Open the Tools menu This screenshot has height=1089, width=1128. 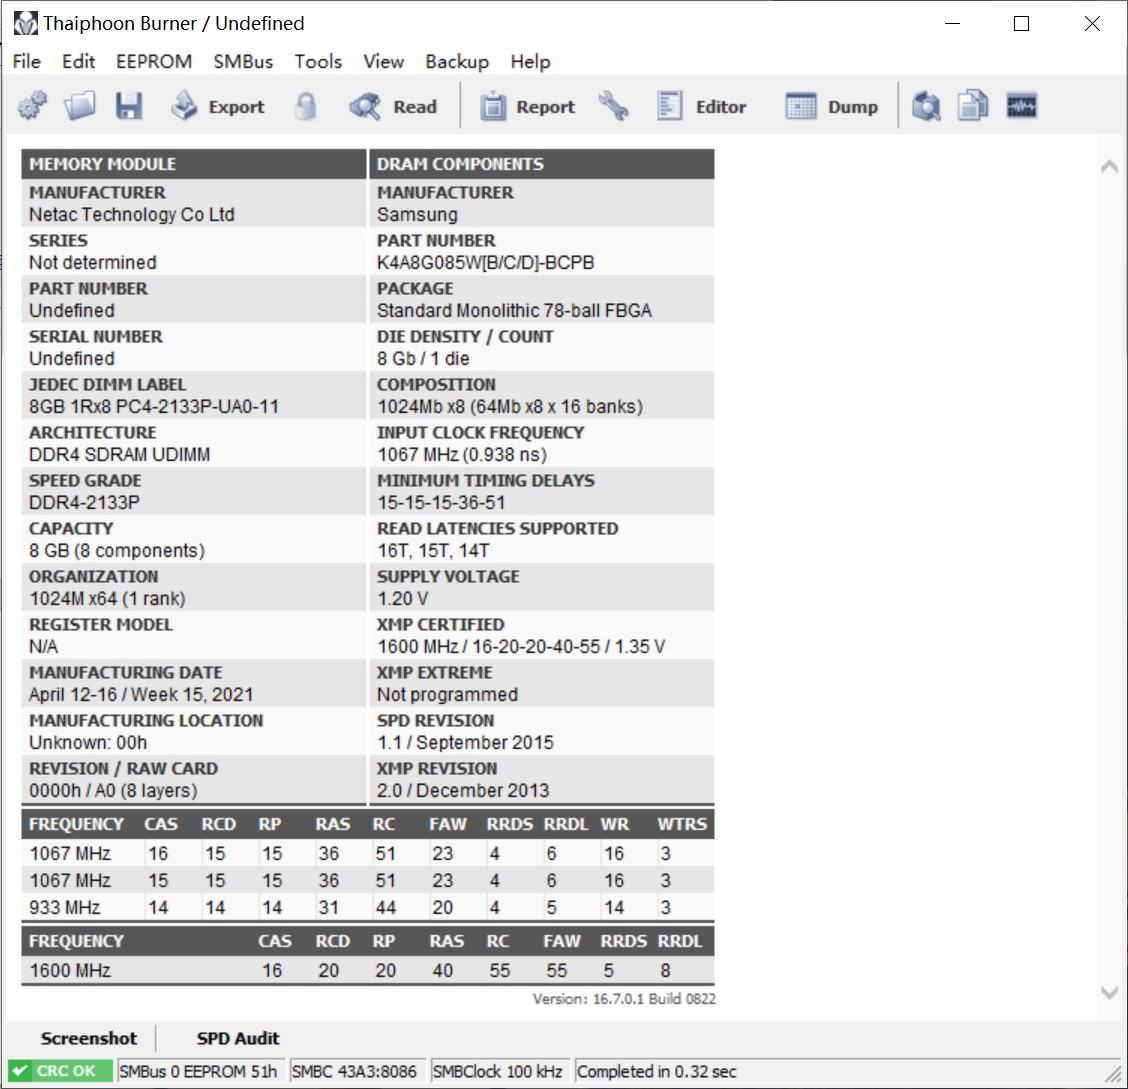[318, 62]
